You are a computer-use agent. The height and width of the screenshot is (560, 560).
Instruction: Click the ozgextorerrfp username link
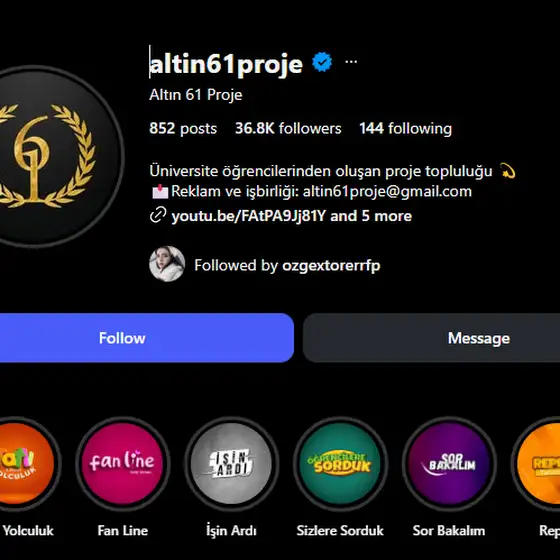pyautogui.click(x=331, y=266)
